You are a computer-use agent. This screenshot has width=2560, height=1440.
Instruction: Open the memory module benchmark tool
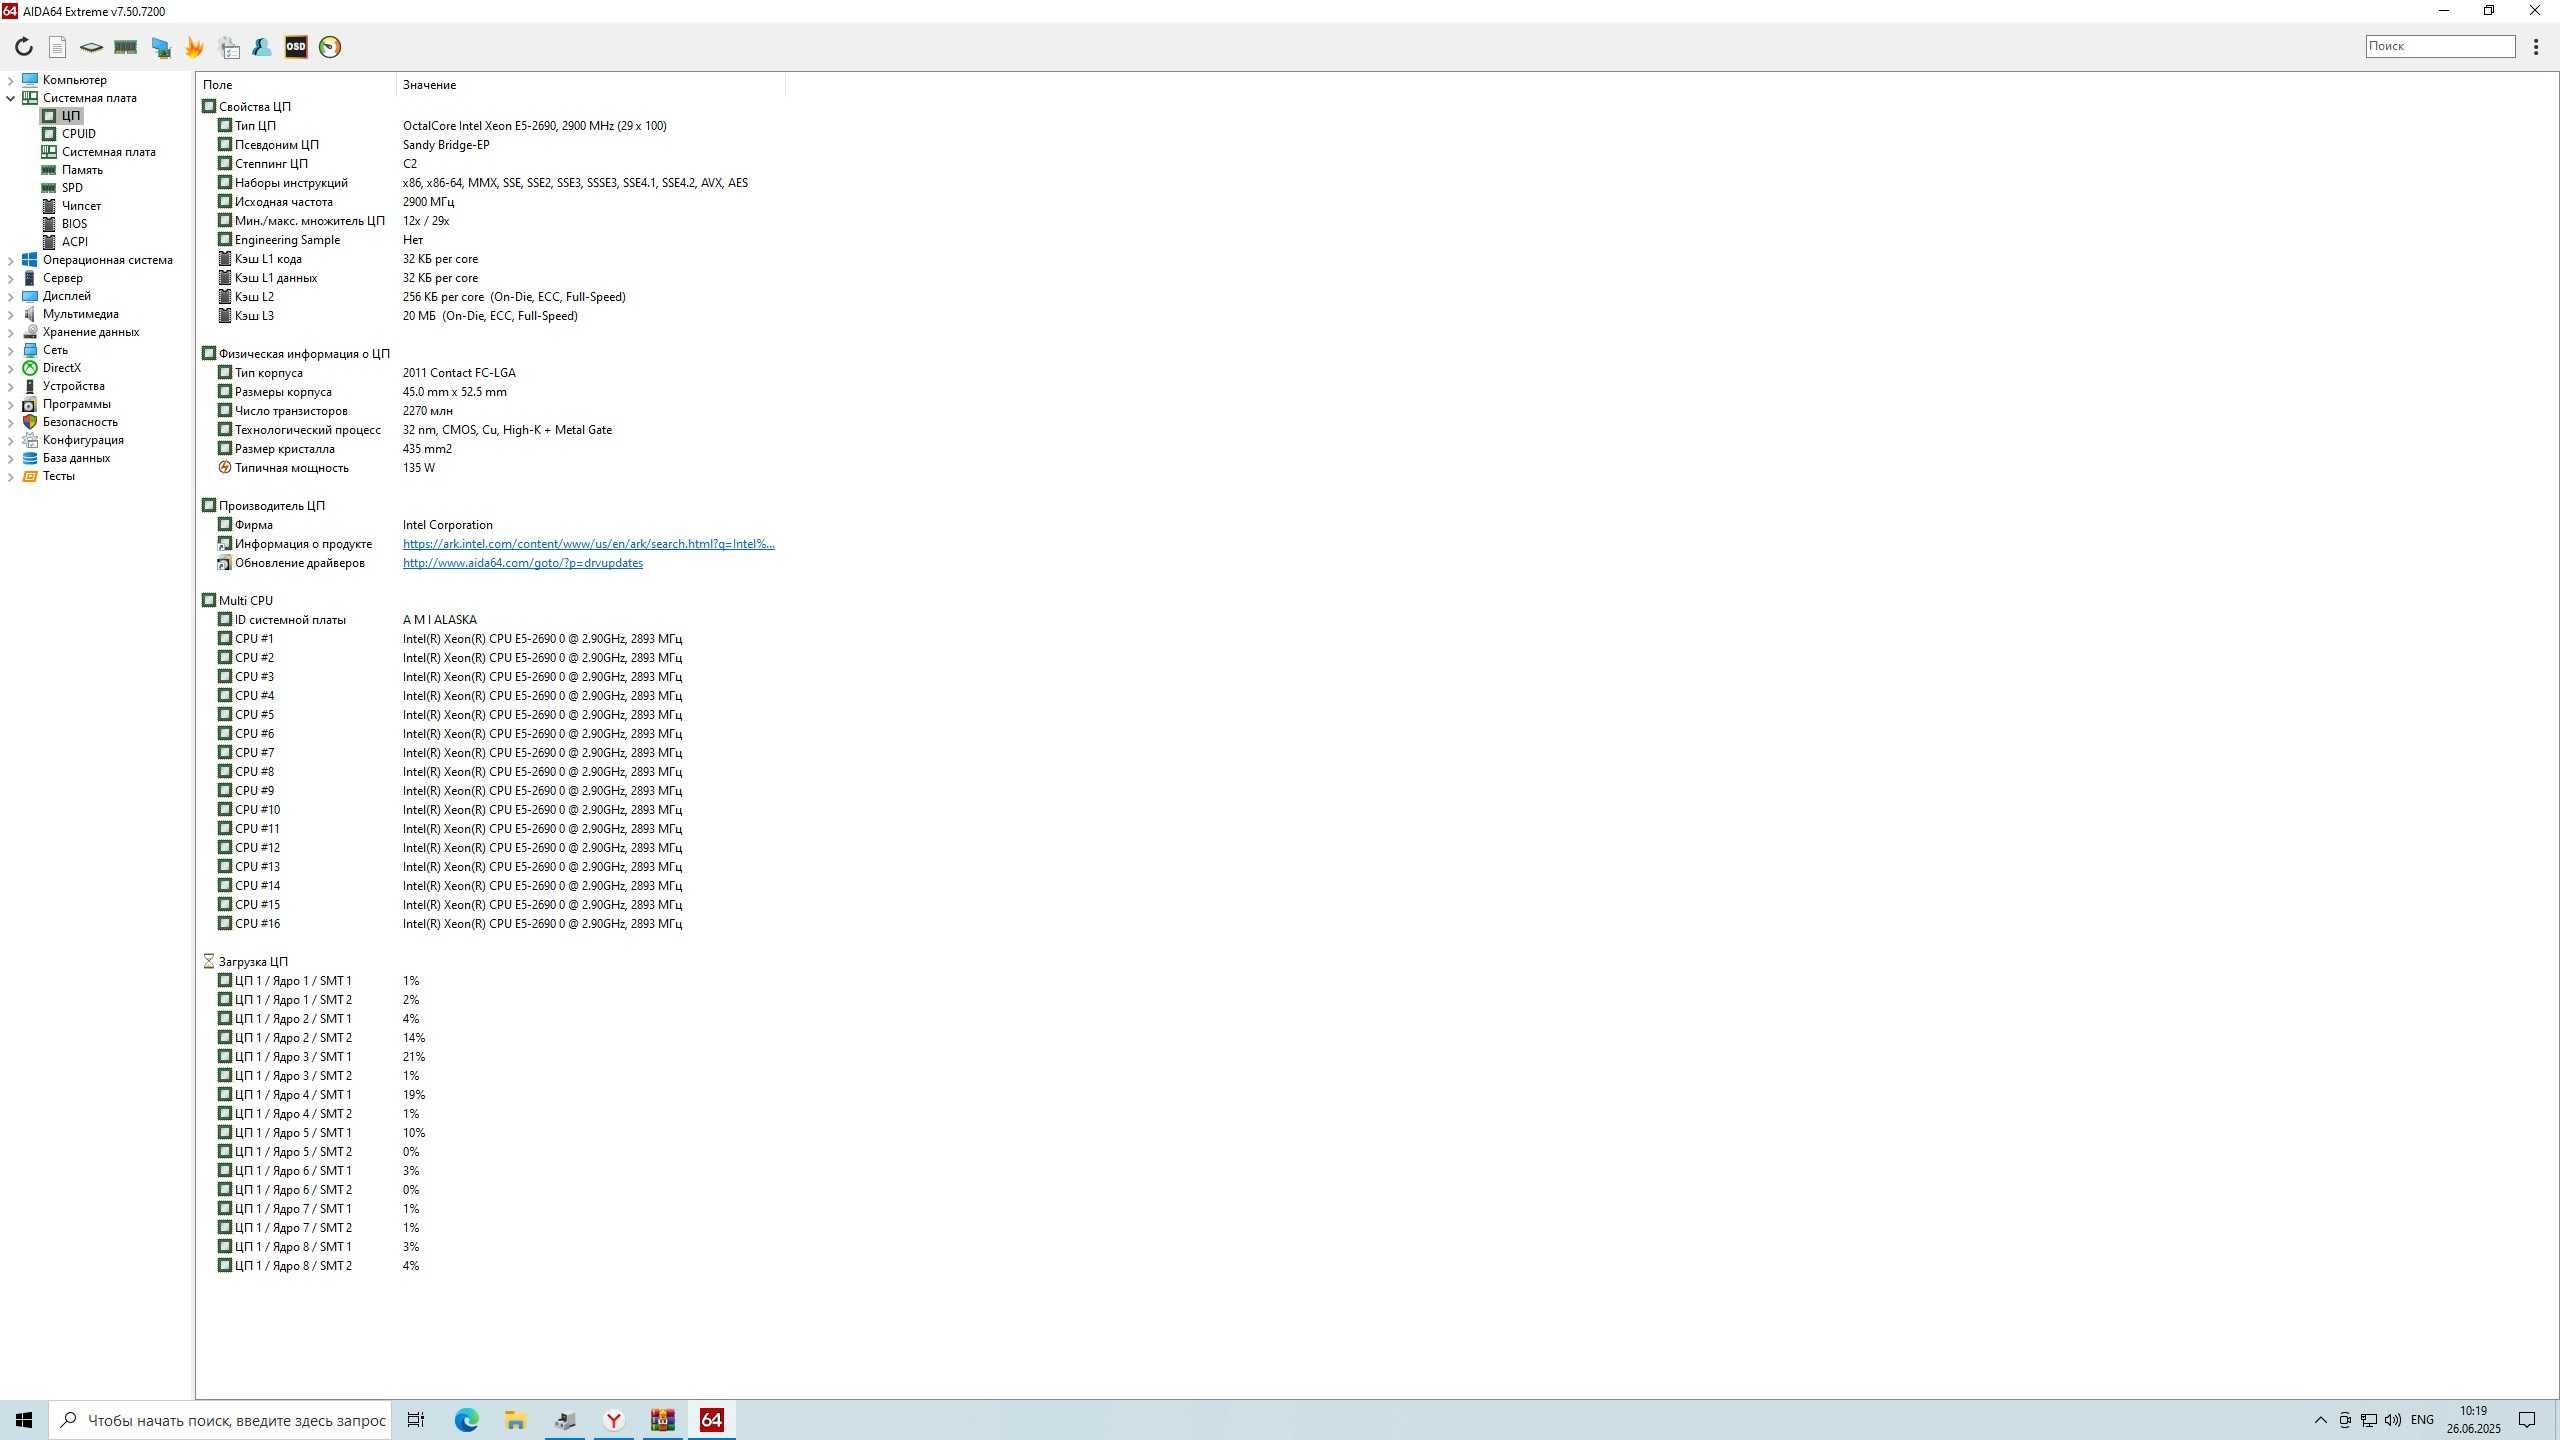tap(125, 47)
